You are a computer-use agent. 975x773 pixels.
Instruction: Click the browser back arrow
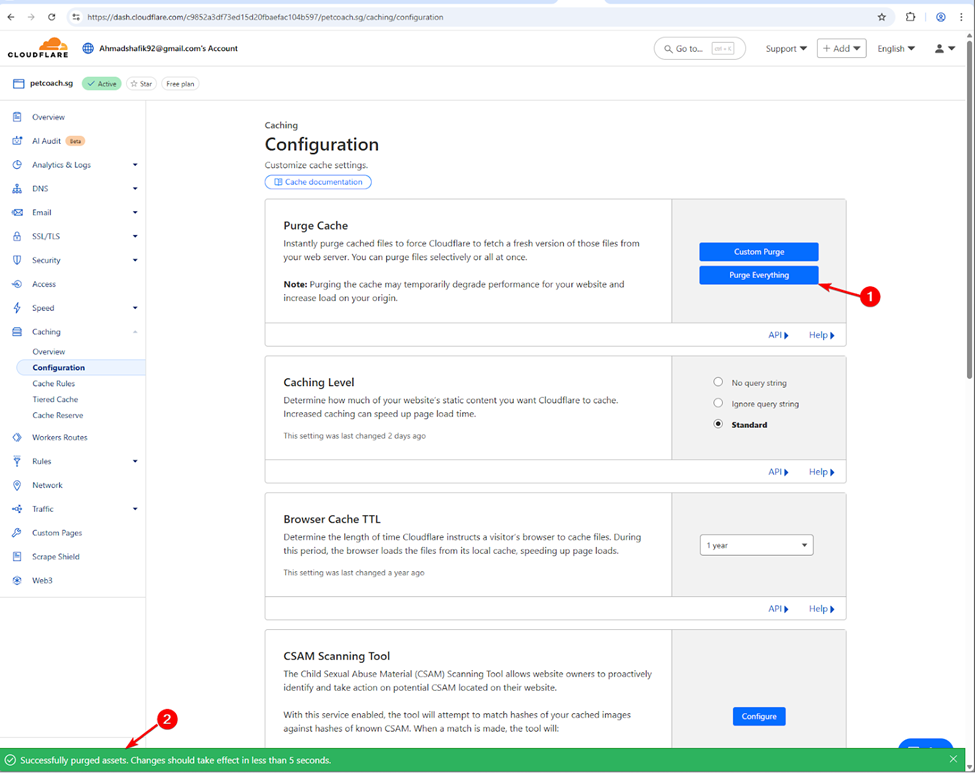pos(11,17)
